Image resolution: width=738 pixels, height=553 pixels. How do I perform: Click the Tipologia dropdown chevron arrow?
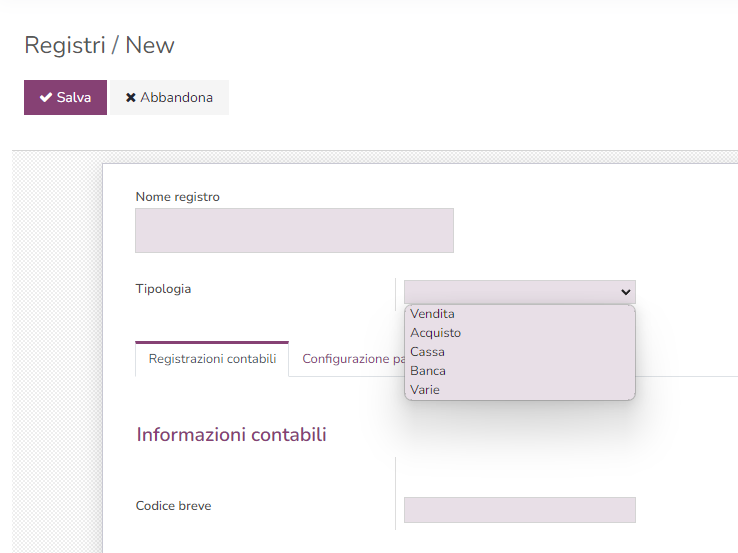tap(626, 292)
